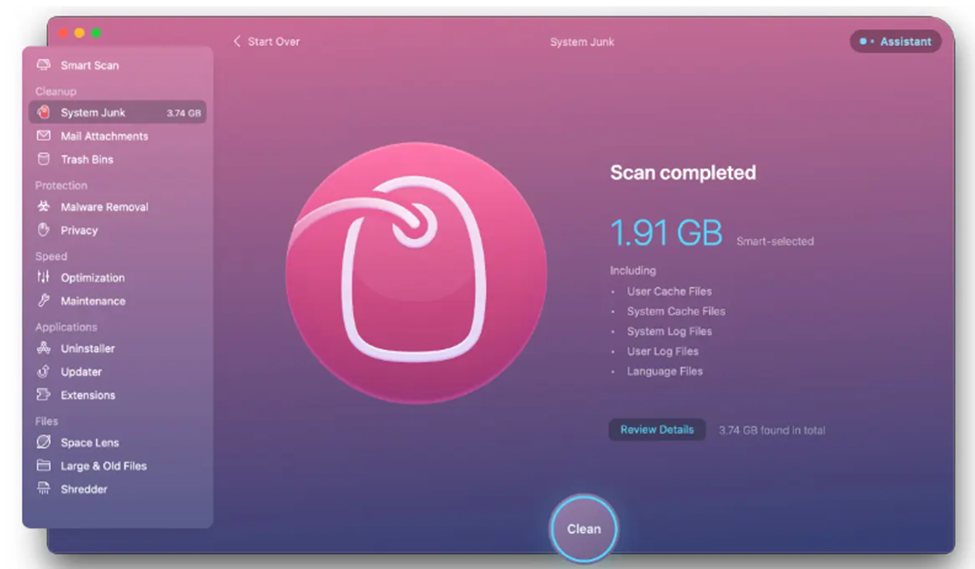Click the System Log Files entry
975x569 pixels.
(669, 331)
